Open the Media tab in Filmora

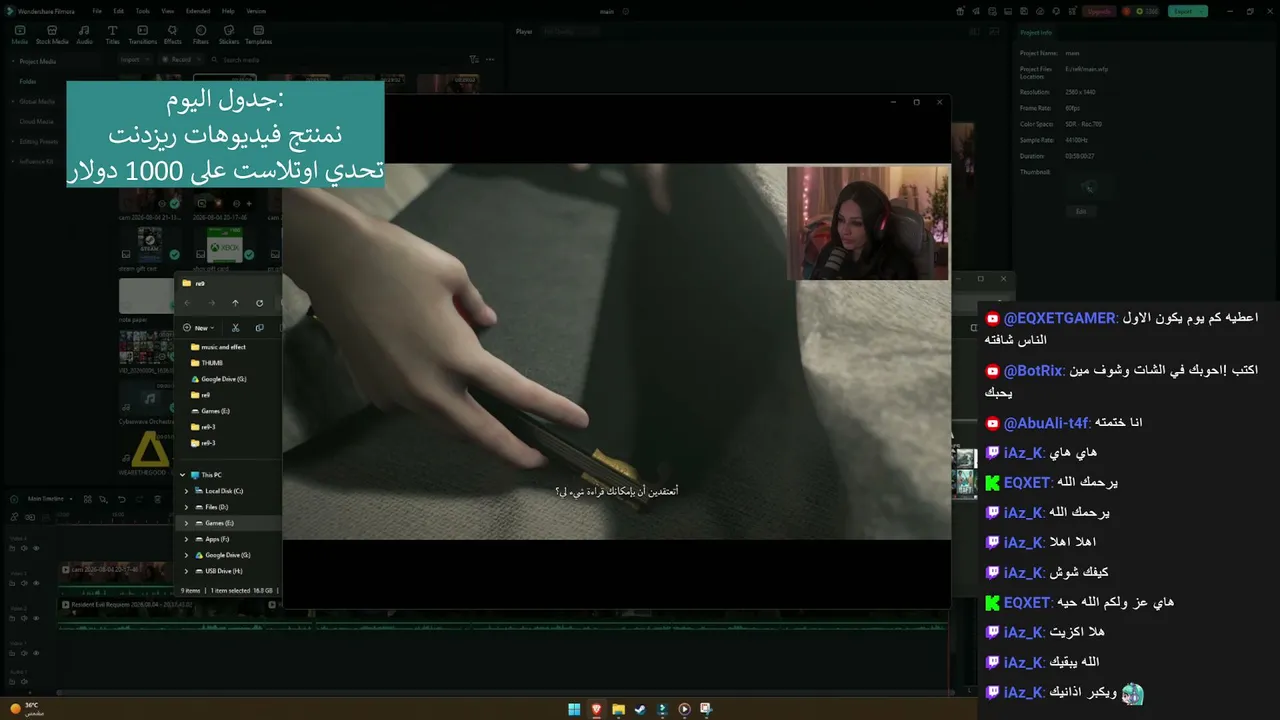(19, 35)
